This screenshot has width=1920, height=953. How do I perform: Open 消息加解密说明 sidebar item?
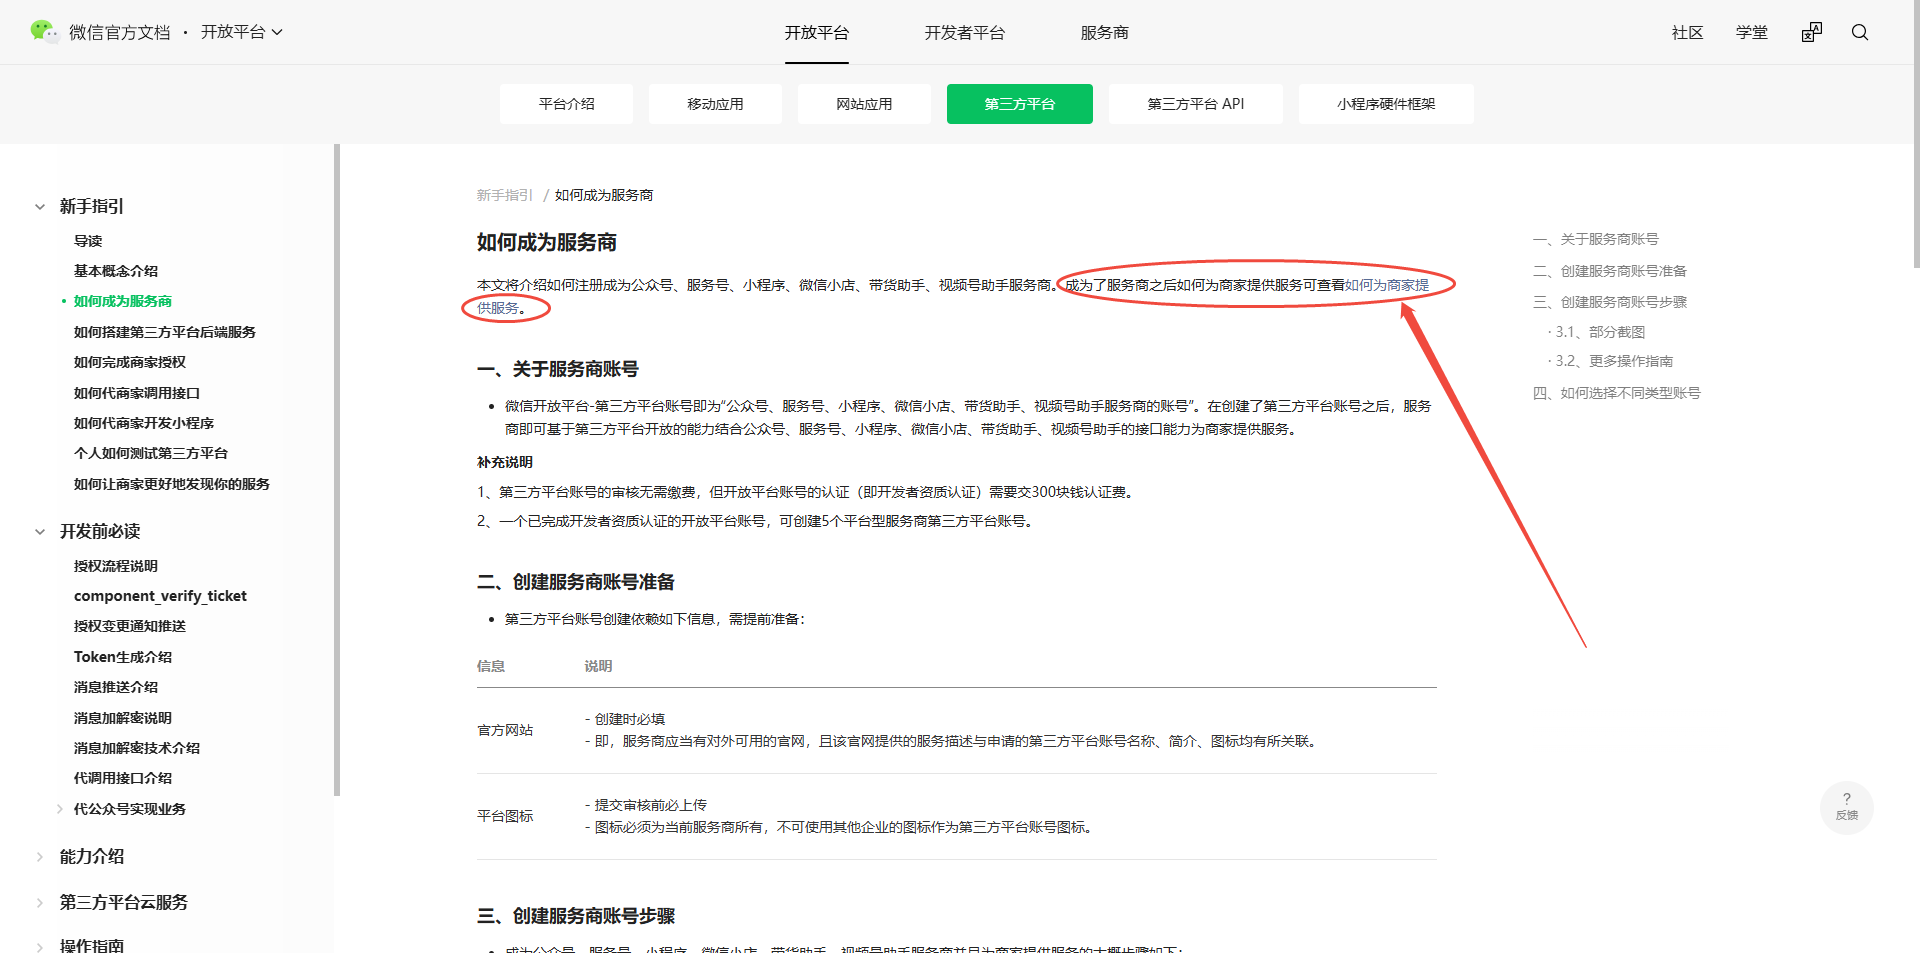tap(123, 718)
